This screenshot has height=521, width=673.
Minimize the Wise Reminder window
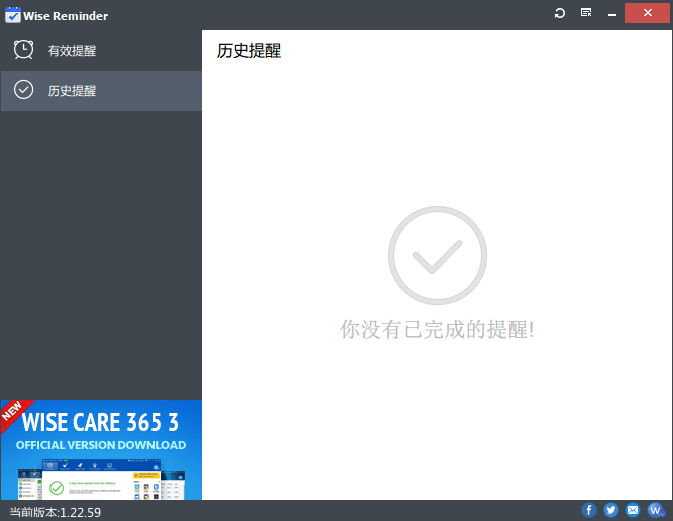pos(612,13)
